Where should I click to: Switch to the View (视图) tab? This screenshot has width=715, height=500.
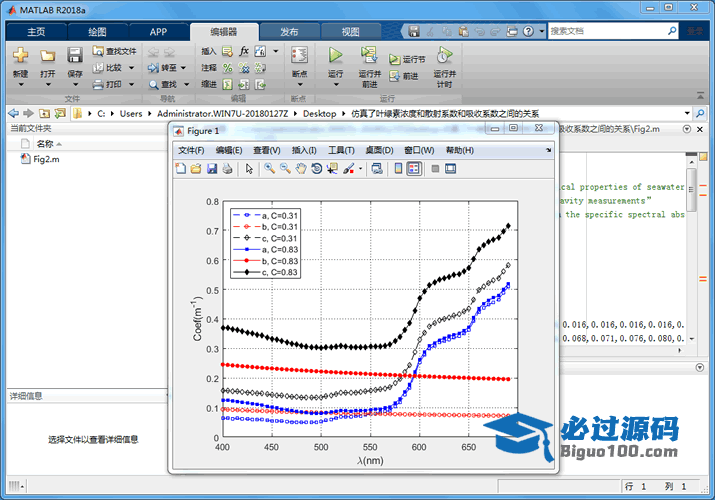350,32
